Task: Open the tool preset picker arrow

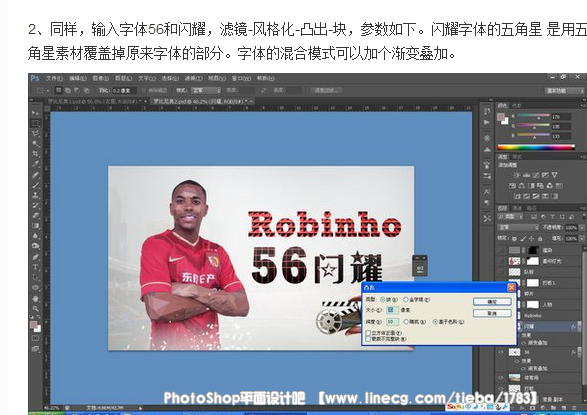Action: pos(48,91)
